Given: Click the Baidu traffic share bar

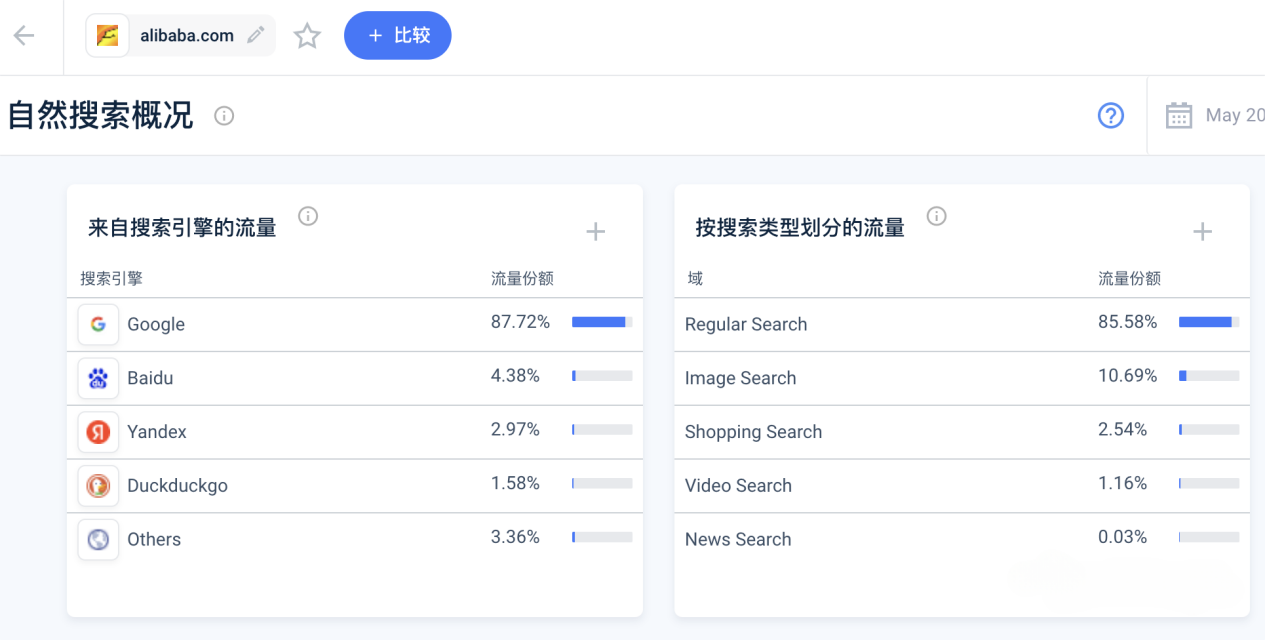Looking at the screenshot, I should 602,376.
